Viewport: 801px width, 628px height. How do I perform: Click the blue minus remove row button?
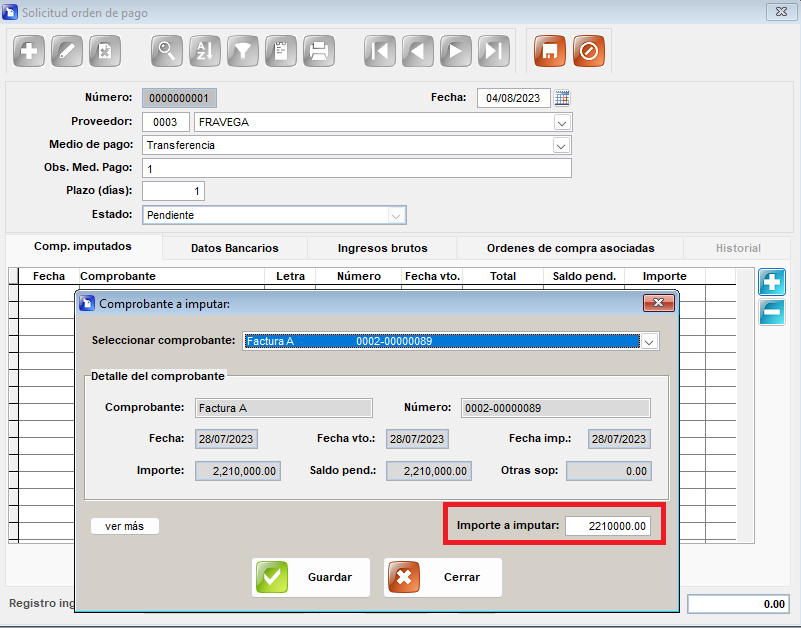(x=771, y=312)
